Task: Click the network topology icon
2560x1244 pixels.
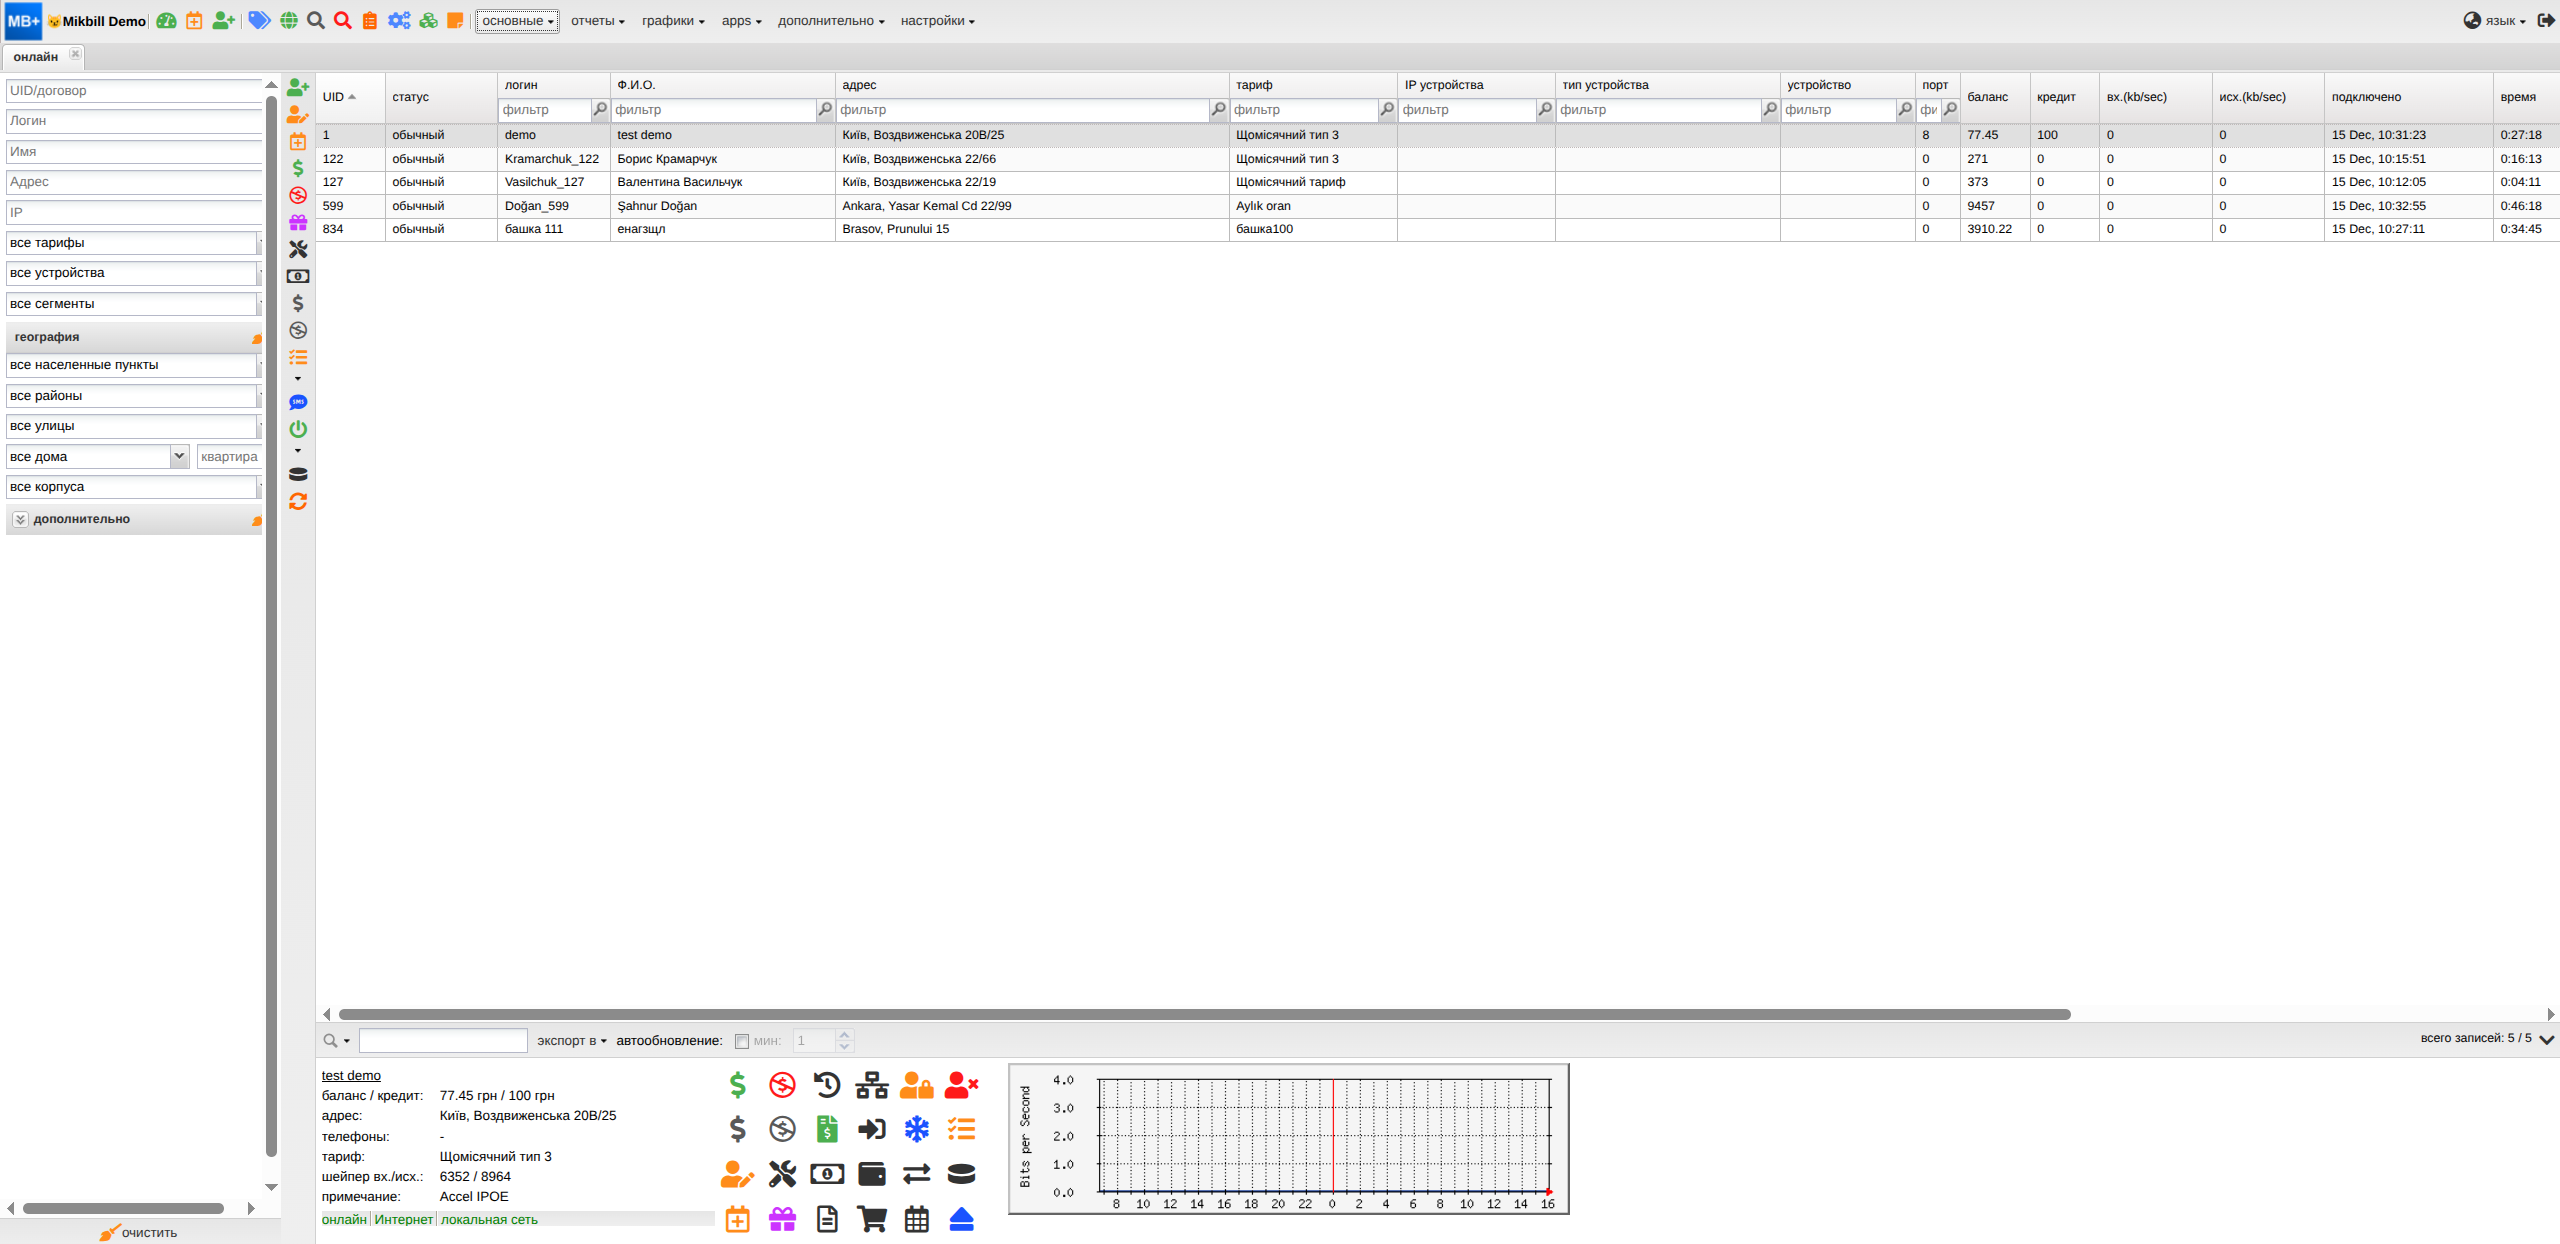Action: (x=871, y=1084)
